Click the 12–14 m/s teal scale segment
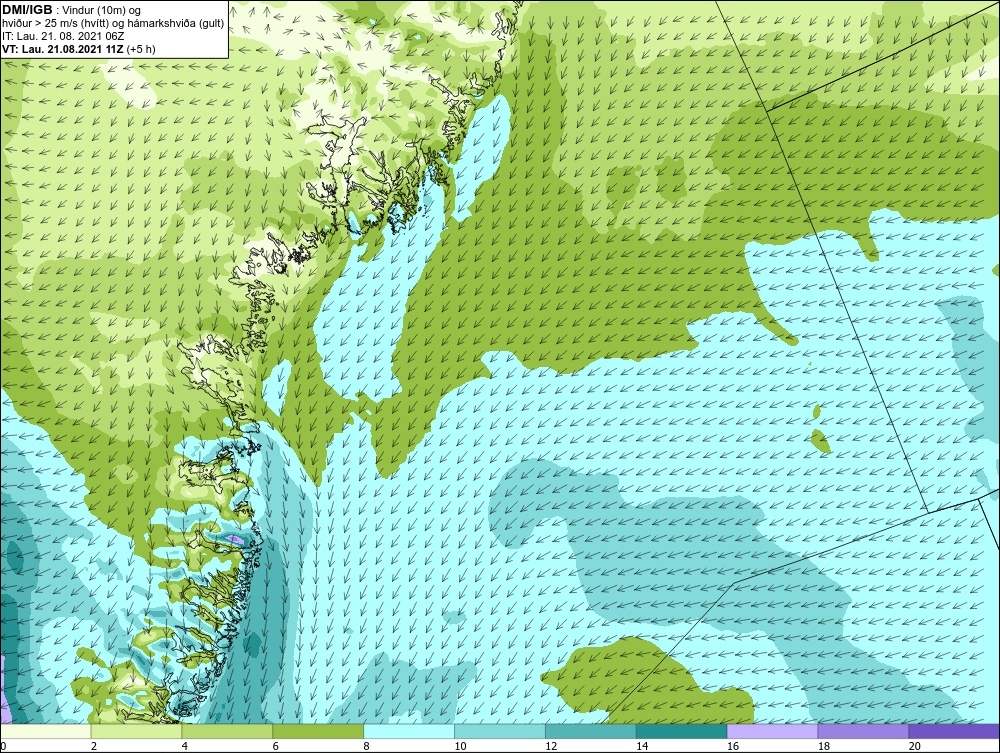 591,731
